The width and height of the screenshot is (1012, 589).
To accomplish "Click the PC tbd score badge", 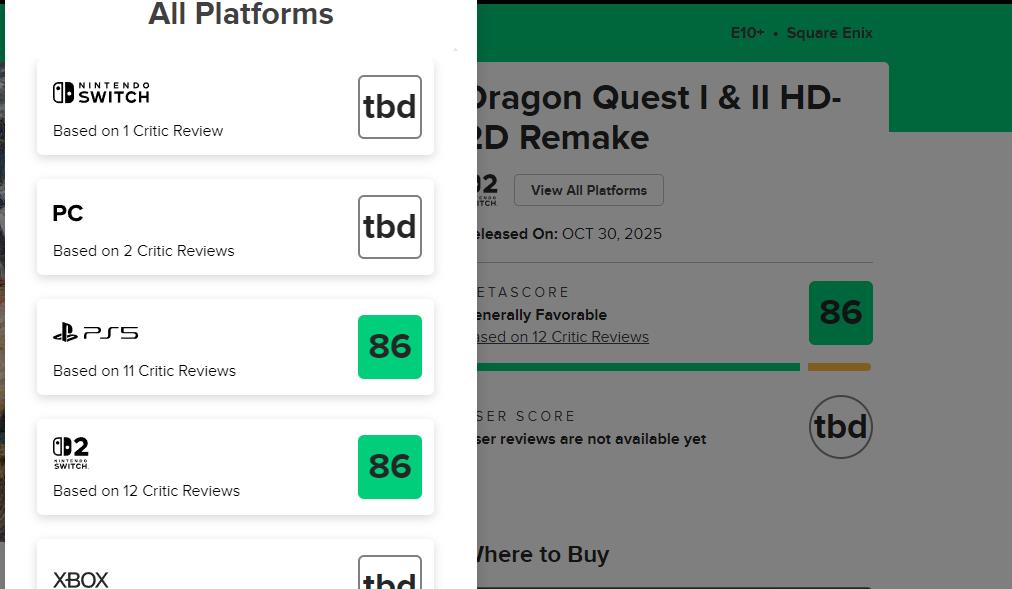I will click(389, 227).
